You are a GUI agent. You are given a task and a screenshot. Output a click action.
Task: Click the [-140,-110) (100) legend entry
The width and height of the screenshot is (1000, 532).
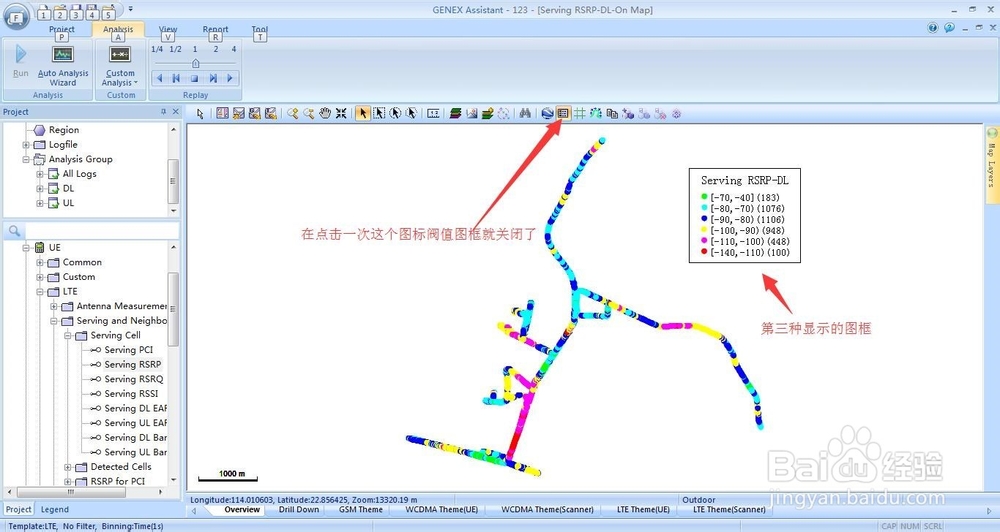745,253
